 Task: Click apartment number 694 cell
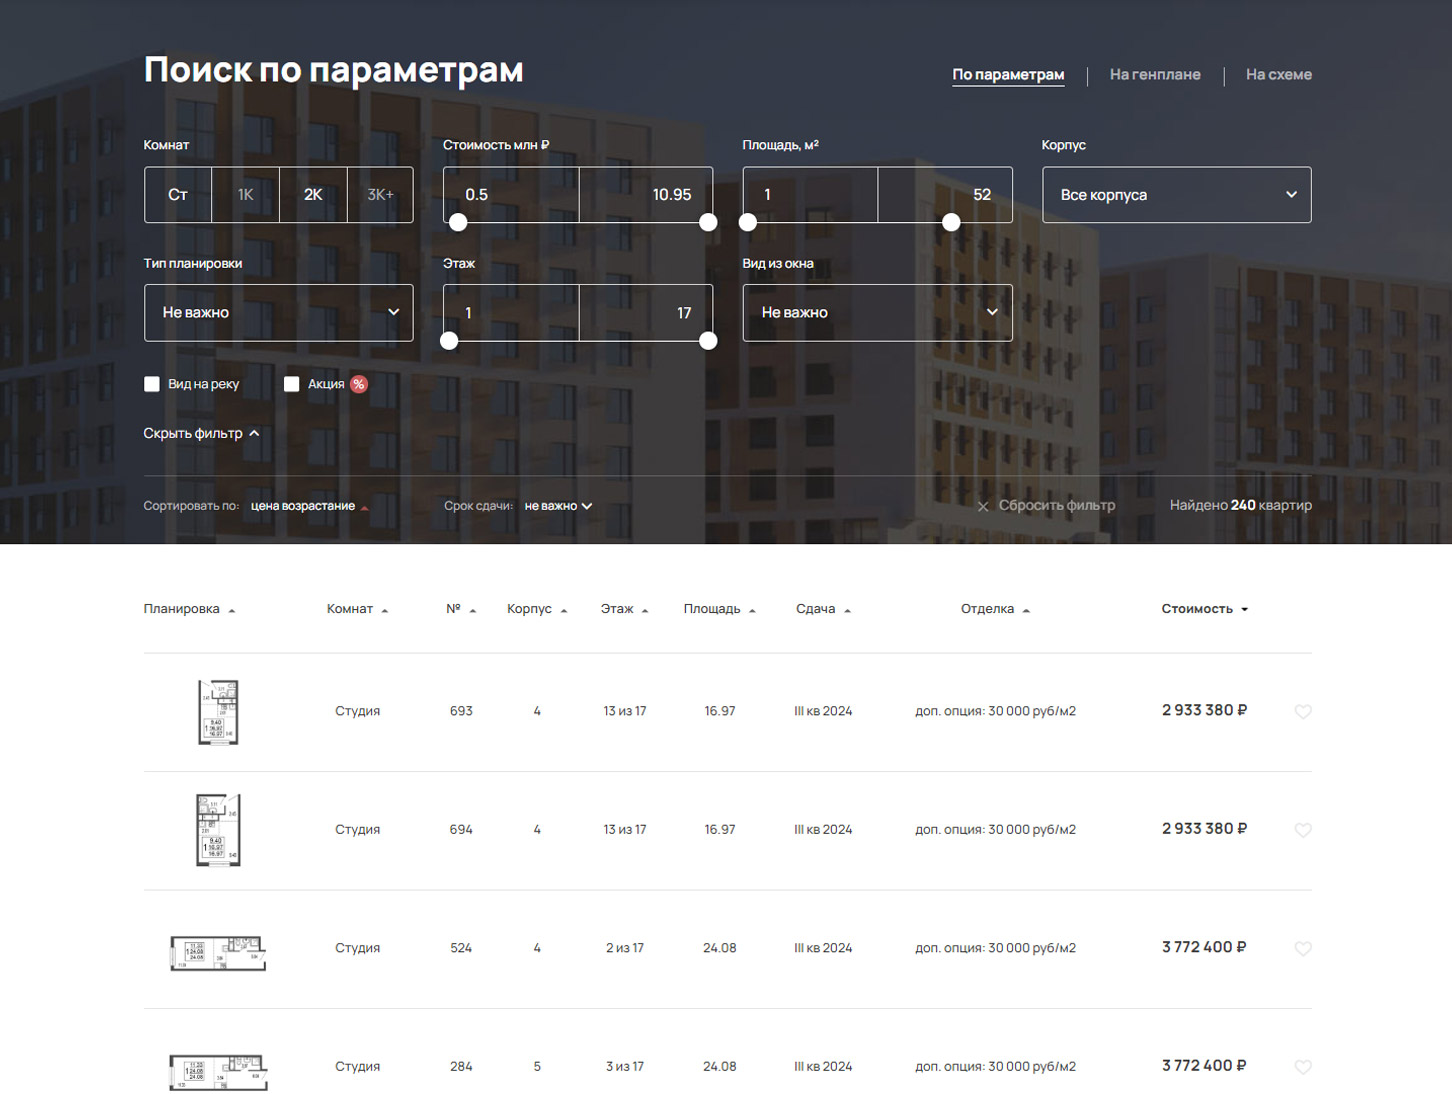tap(461, 830)
